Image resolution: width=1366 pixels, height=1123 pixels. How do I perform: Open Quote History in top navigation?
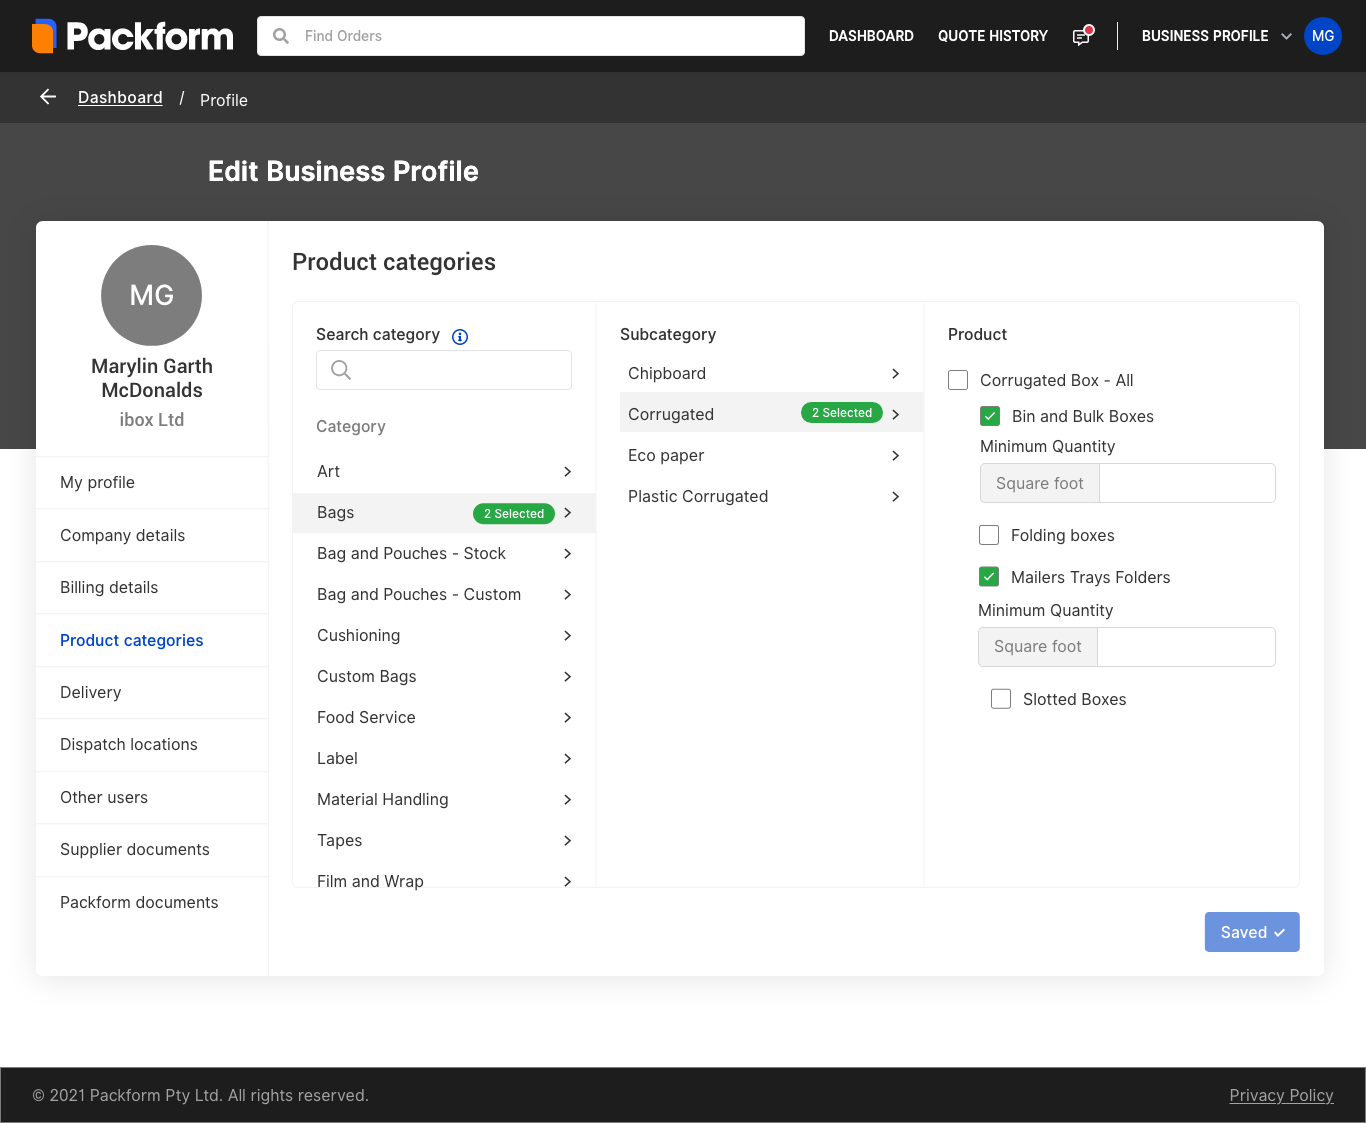pyautogui.click(x=992, y=36)
